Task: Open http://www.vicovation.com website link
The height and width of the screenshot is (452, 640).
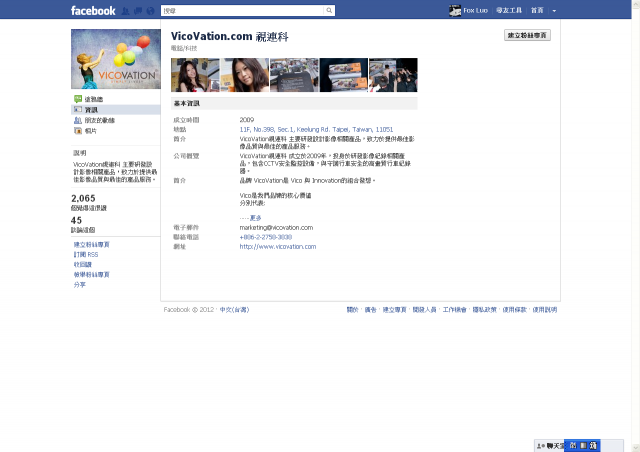Action: point(278,247)
